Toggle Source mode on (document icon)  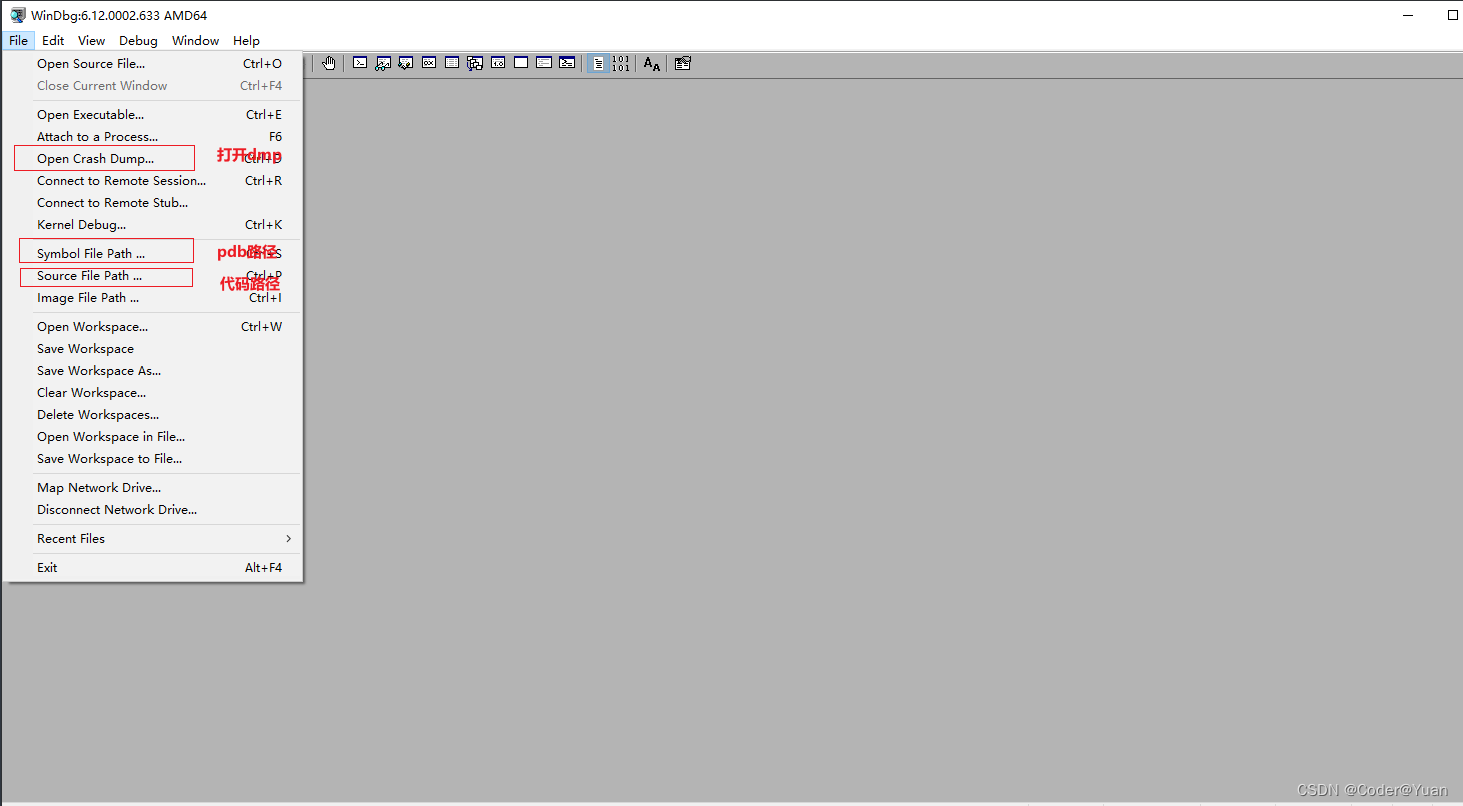598,63
